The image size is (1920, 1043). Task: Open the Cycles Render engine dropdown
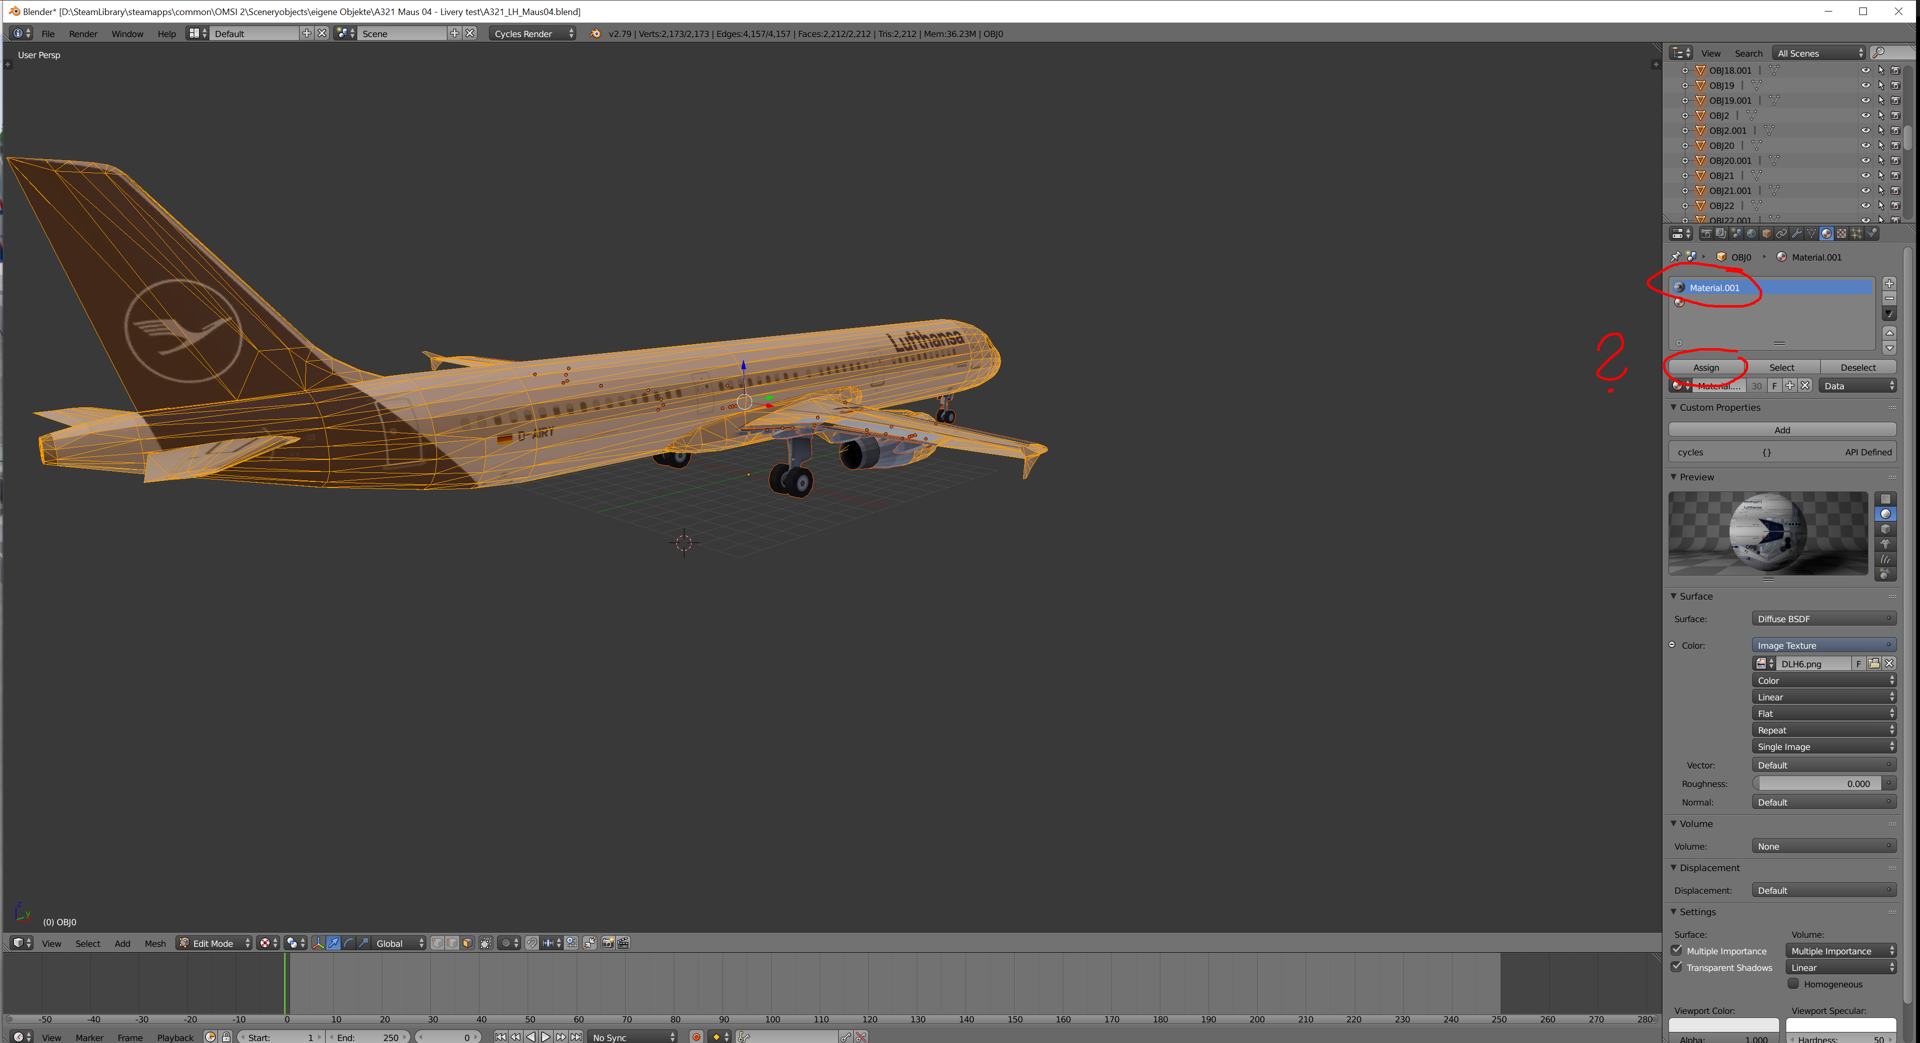[533, 34]
